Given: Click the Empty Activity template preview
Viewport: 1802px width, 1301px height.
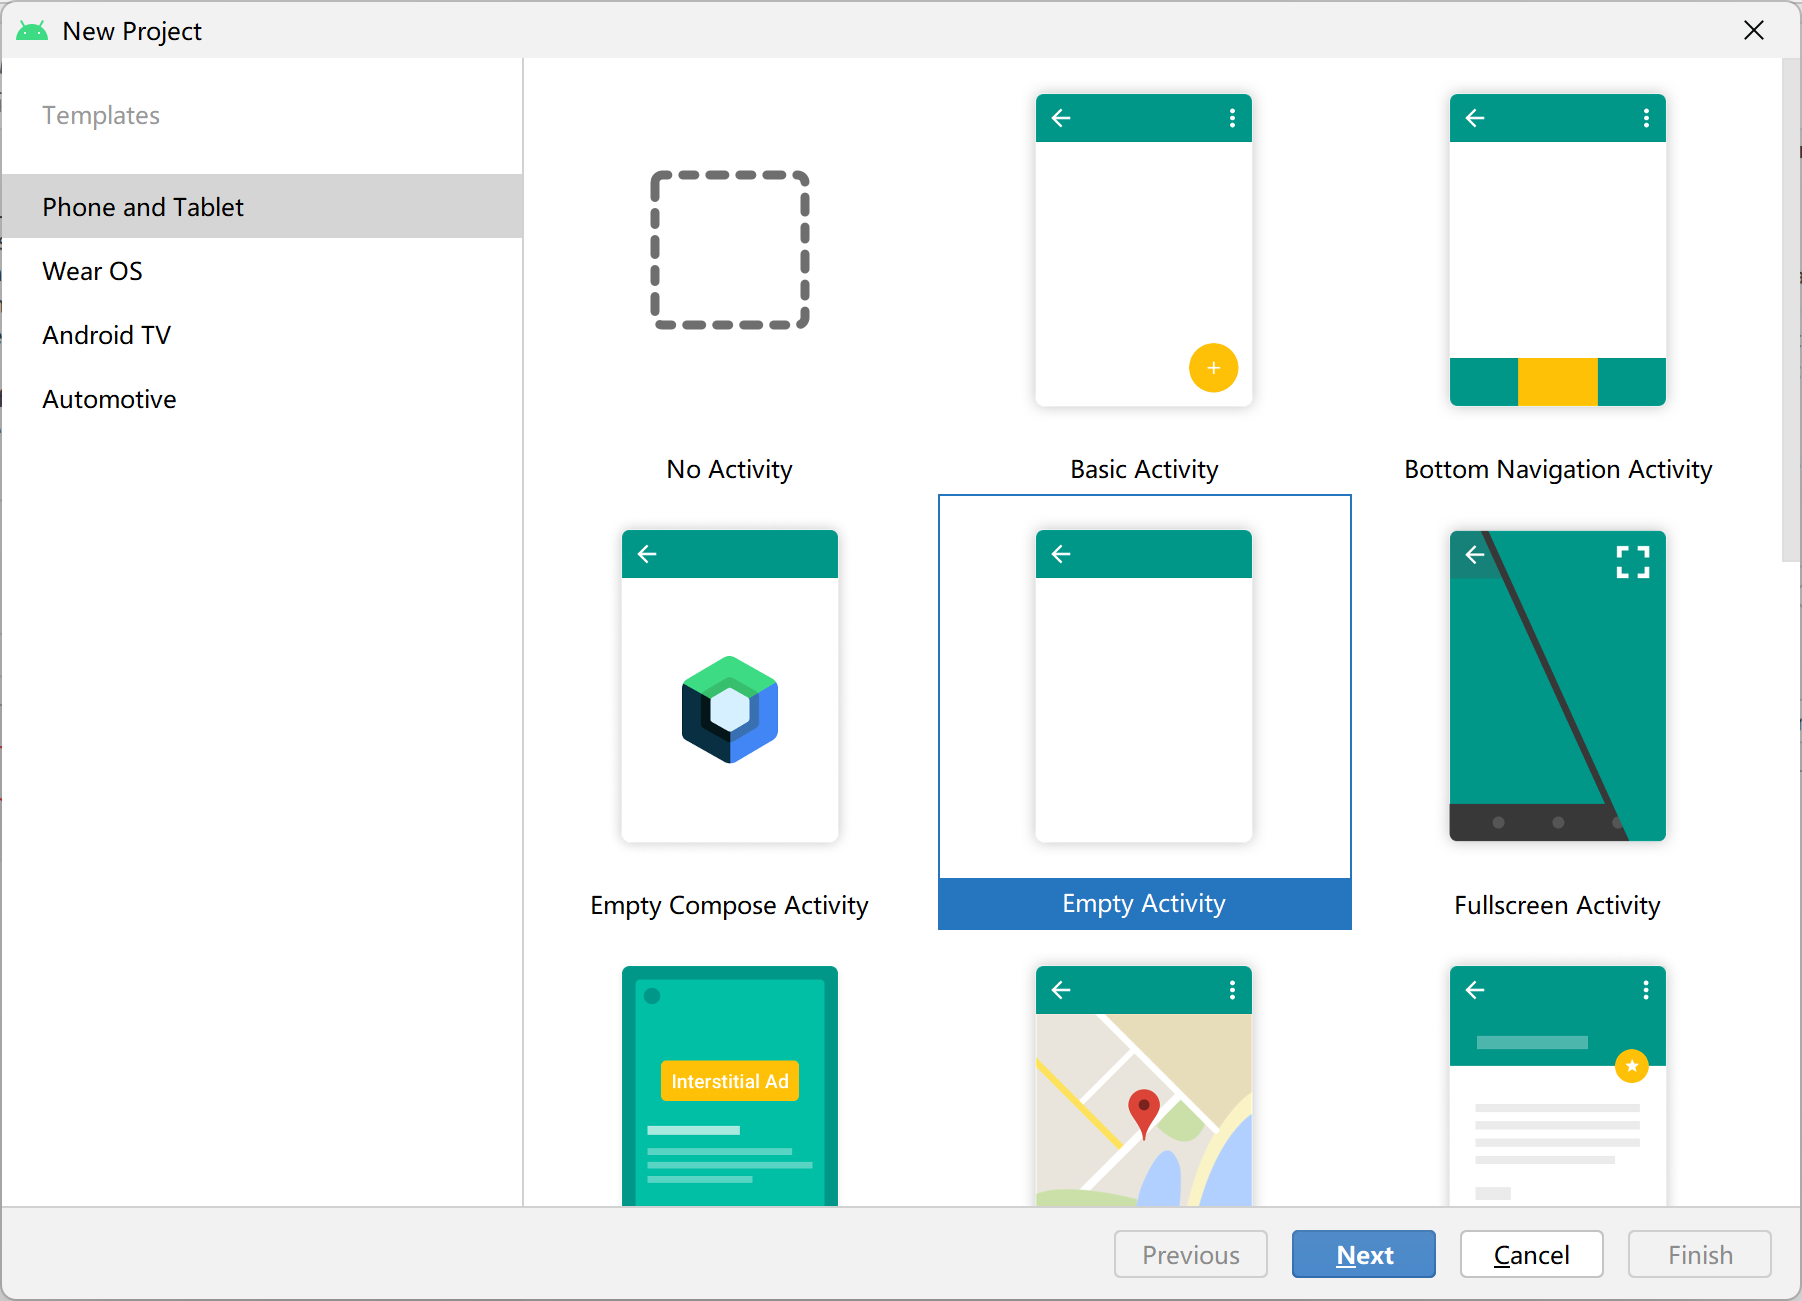Looking at the screenshot, I should pos(1144,686).
